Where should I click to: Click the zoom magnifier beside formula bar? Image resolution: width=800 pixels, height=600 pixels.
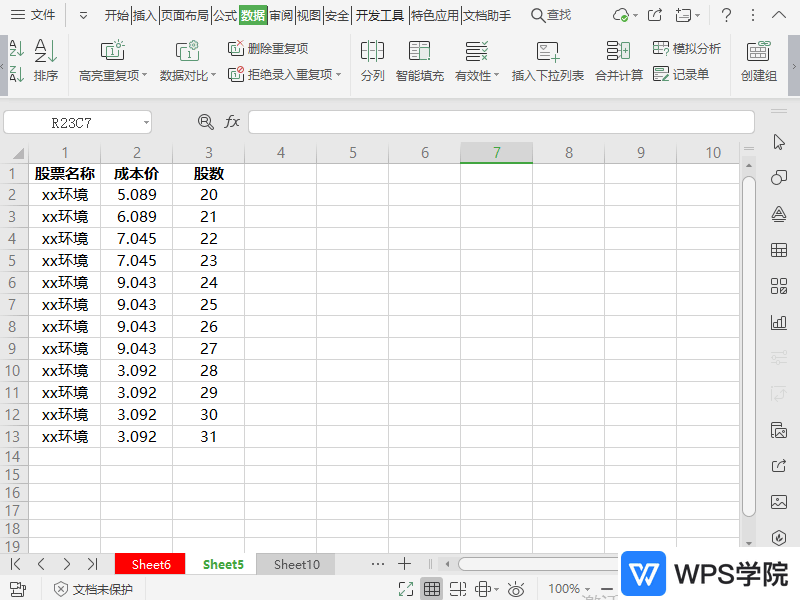pos(206,122)
